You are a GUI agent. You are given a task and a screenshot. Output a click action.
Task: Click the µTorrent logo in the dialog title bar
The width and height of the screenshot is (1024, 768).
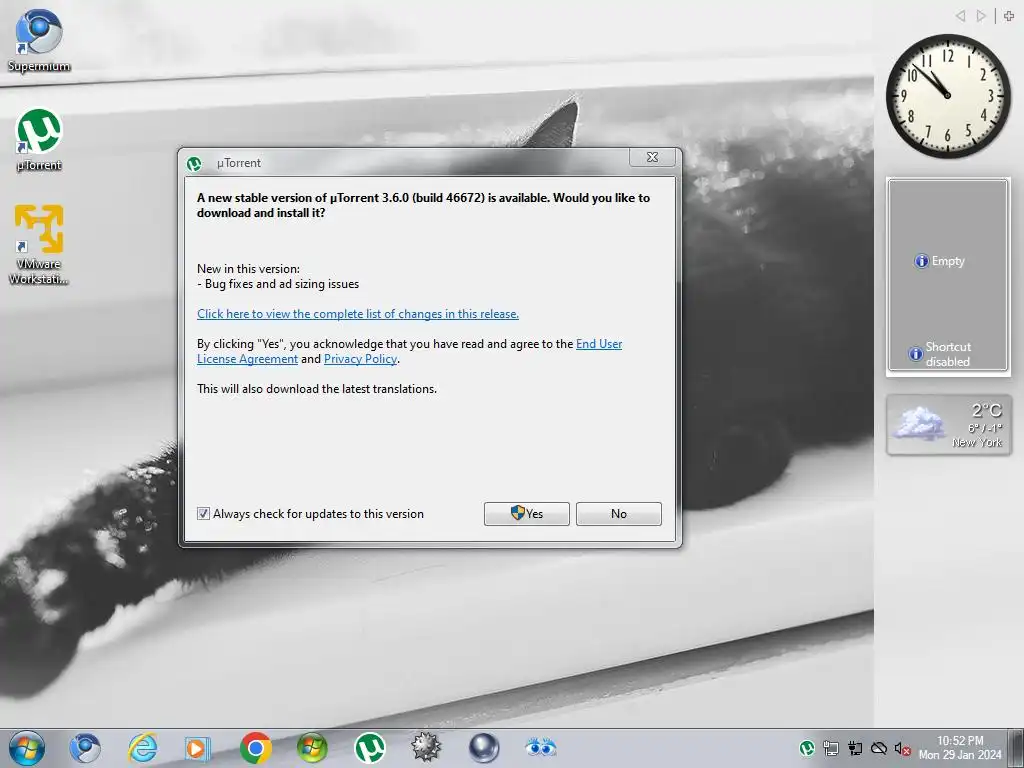tap(194, 163)
